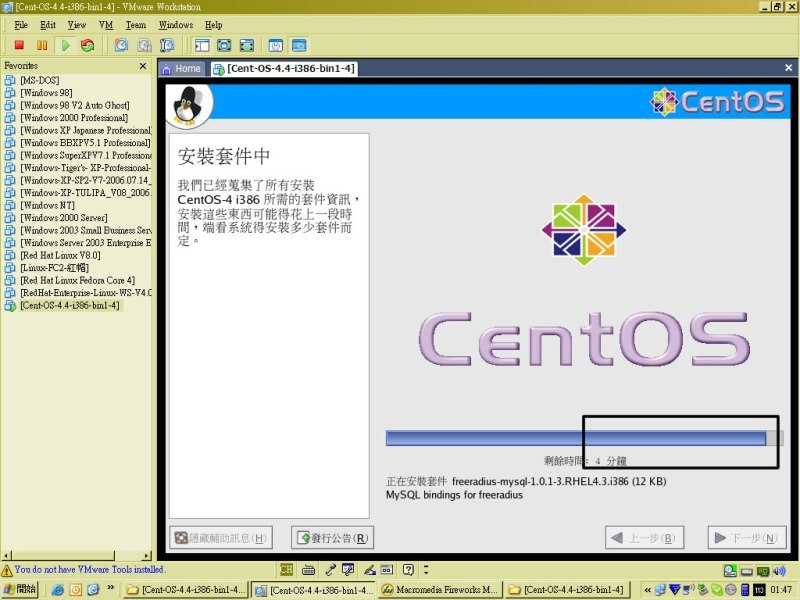Select [Cent-OS-4.4-i386-bin1-4] in Favorites list

(70, 305)
